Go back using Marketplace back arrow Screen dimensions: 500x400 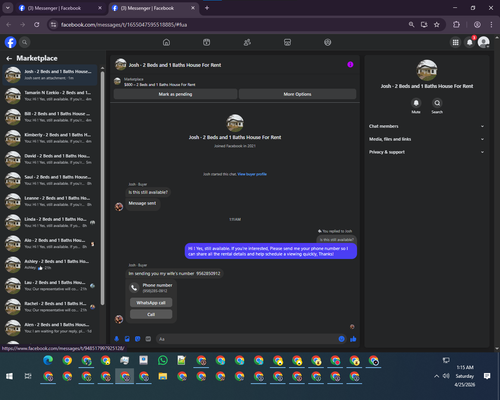tap(9, 59)
